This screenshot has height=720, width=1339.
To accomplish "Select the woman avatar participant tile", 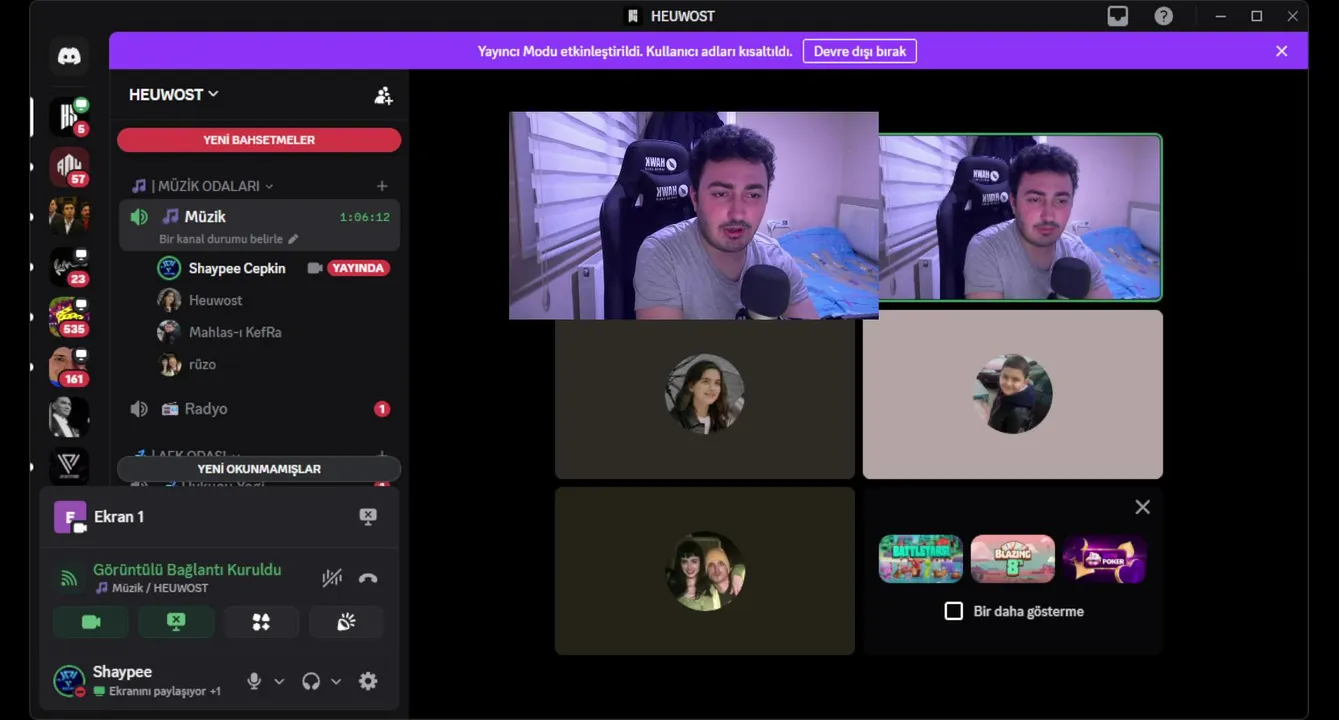I will click(x=705, y=395).
